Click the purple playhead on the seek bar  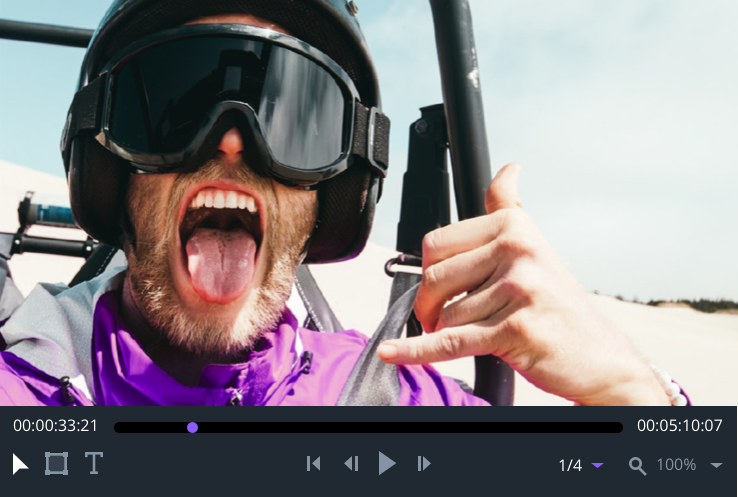[192, 427]
